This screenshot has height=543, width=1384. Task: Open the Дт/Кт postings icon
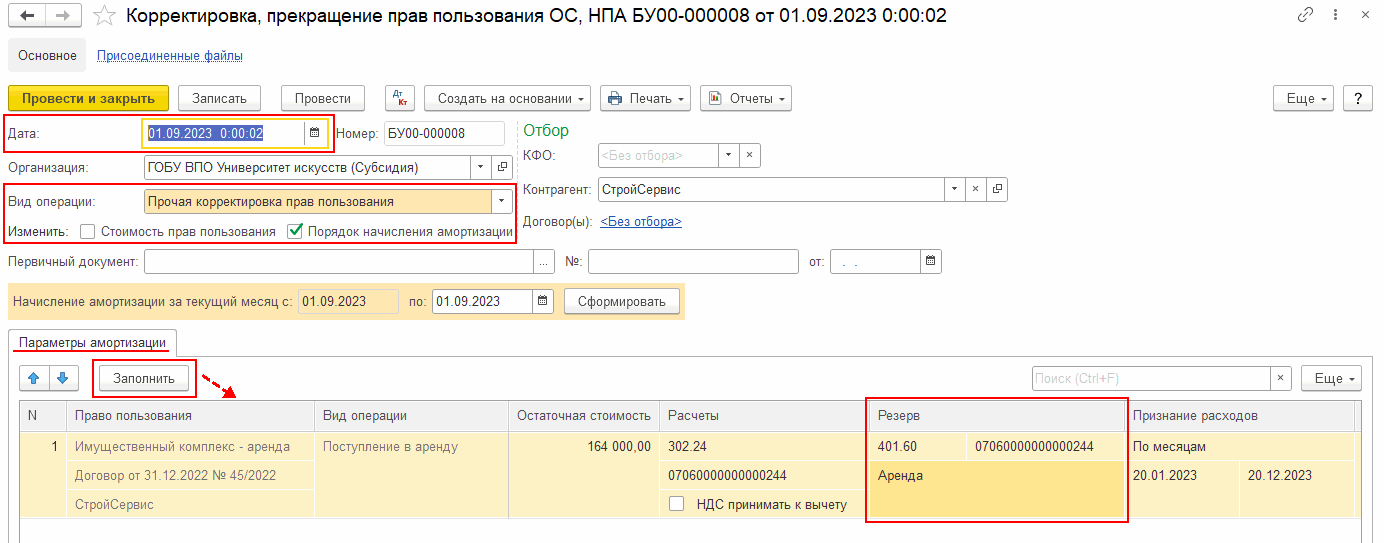coord(401,98)
